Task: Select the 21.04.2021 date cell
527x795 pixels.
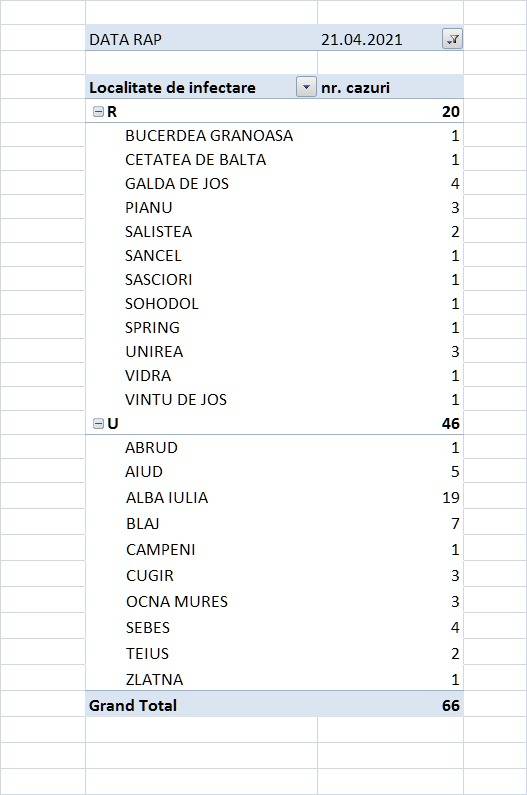Action: (x=362, y=40)
